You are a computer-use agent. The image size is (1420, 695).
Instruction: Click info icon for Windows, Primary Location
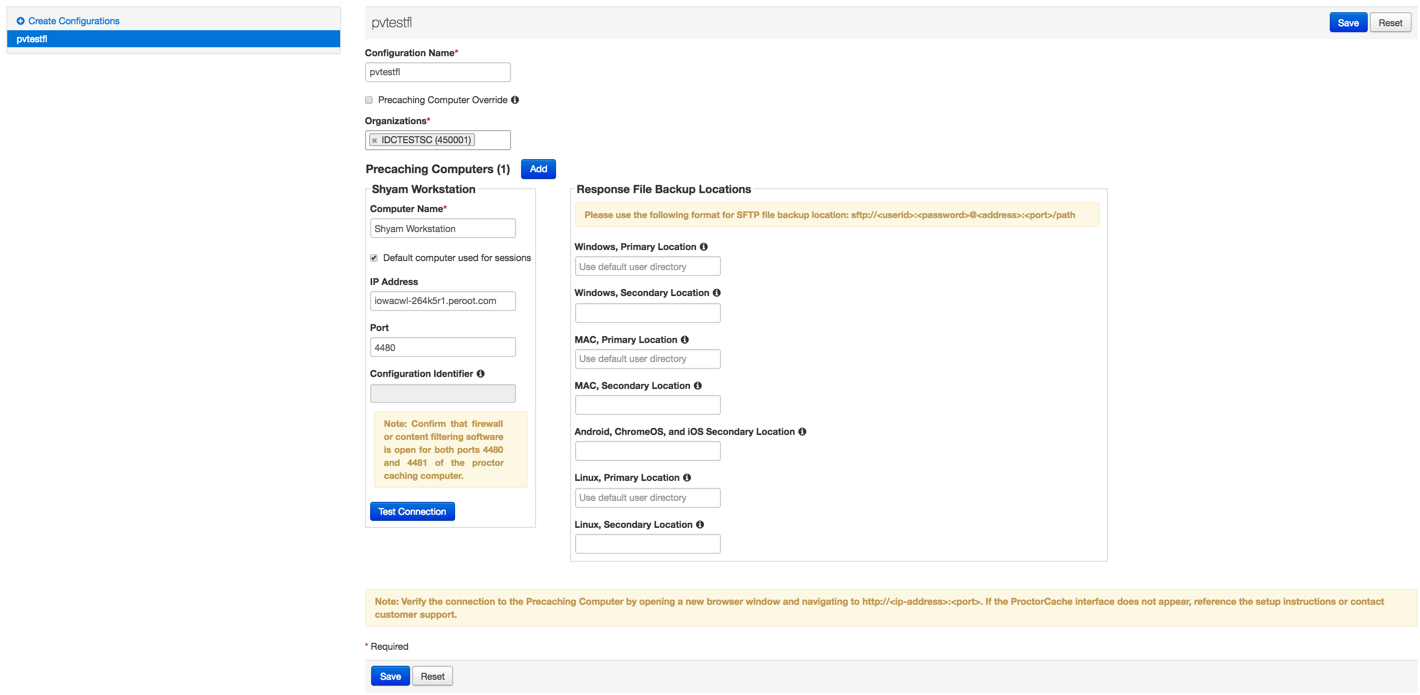coord(704,247)
